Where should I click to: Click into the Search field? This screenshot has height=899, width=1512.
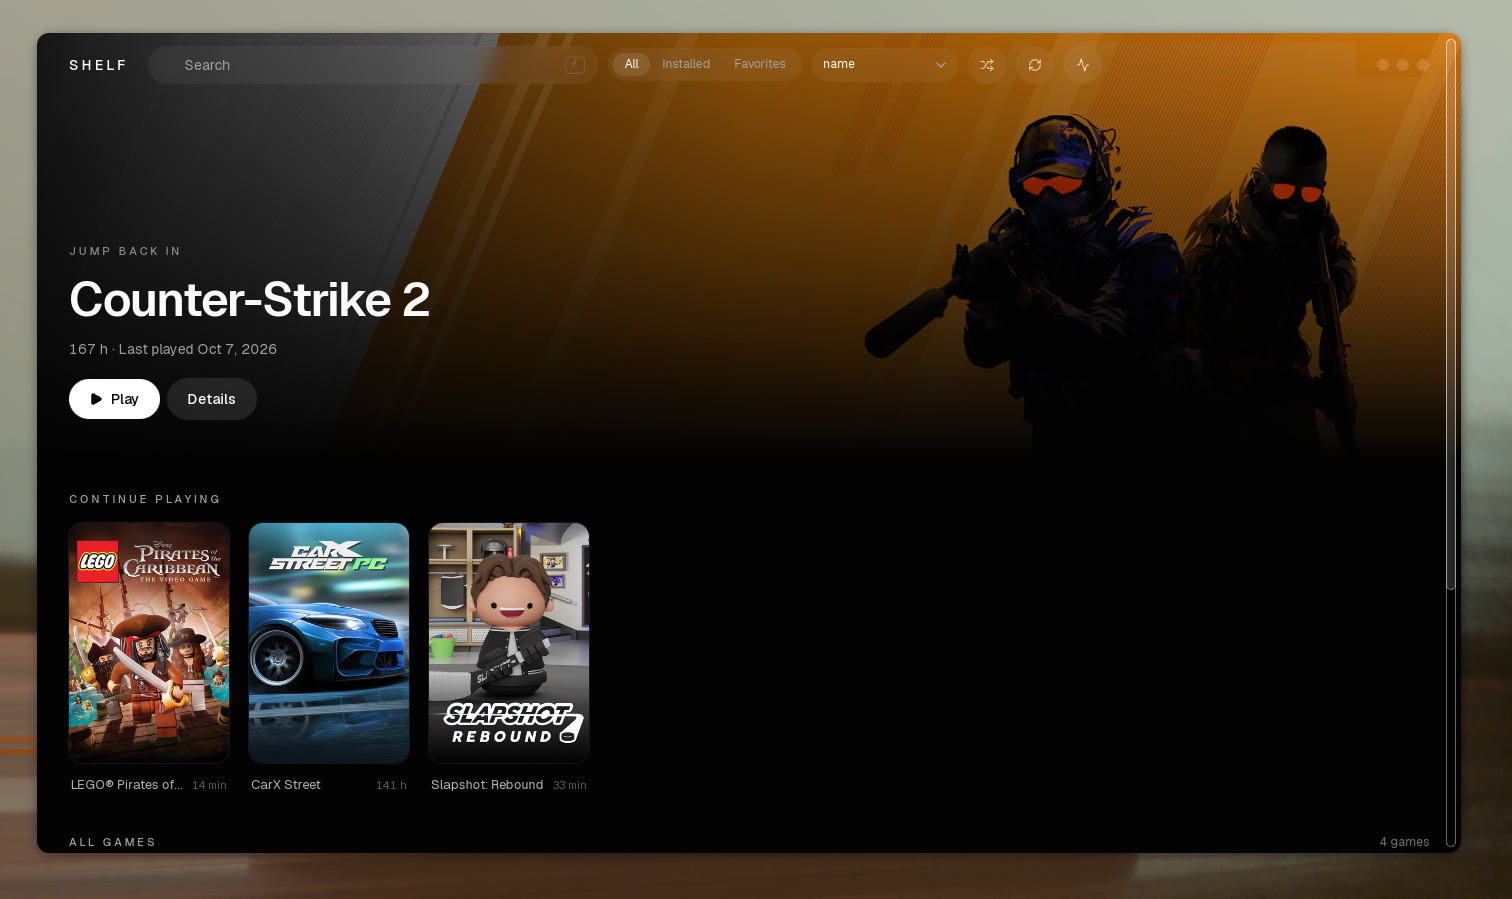pyautogui.click(x=373, y=65)
